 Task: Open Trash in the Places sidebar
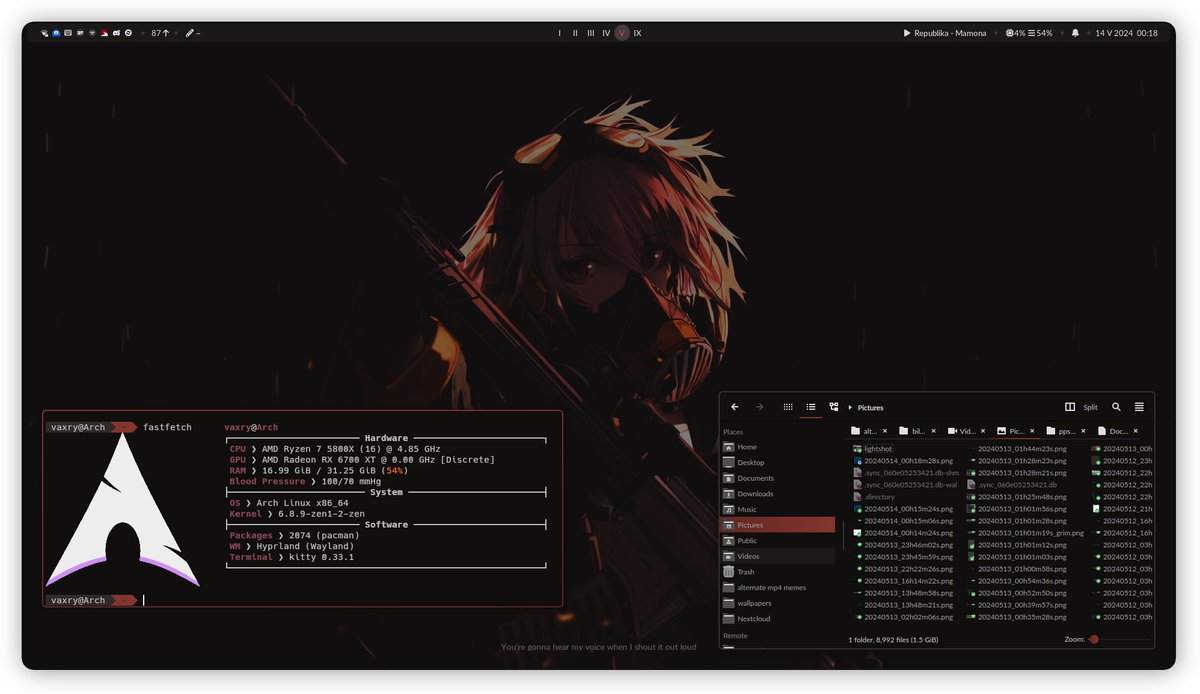(778, 572)
